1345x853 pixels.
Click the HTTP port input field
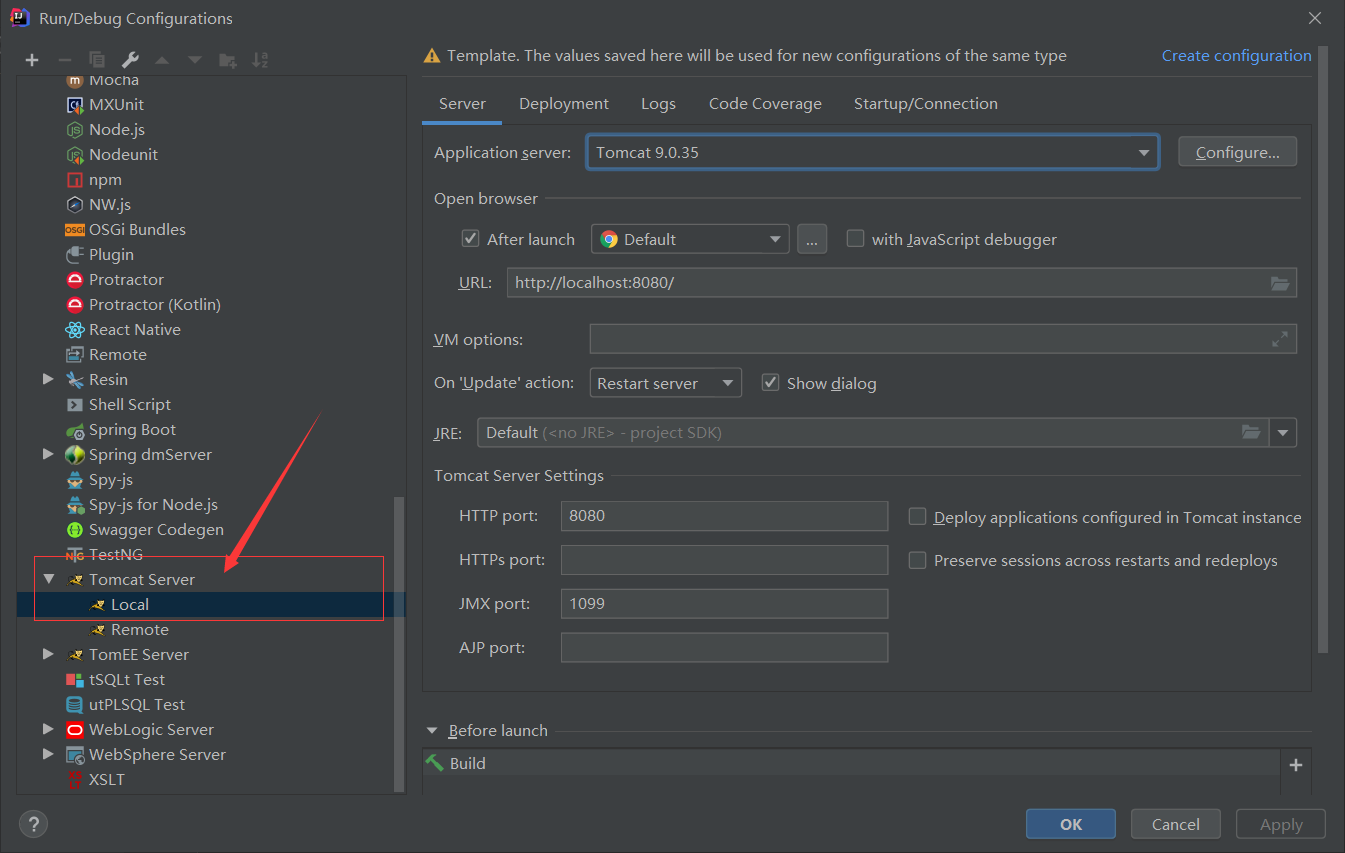724,516
